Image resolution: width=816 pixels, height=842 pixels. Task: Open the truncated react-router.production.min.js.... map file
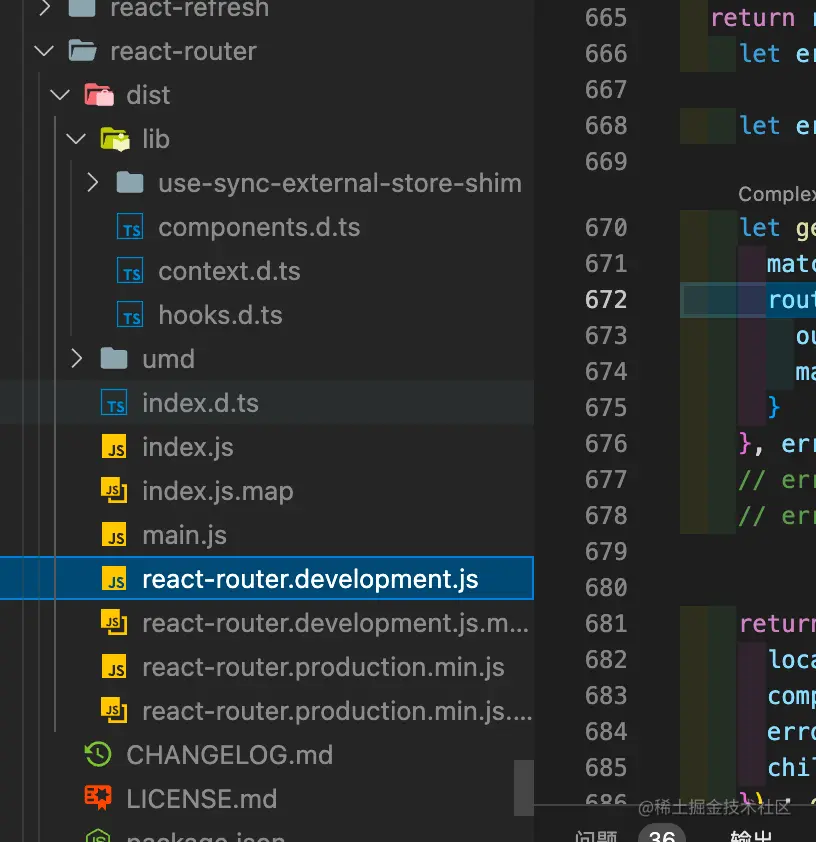pyautogui.click(x=337, y=712)
